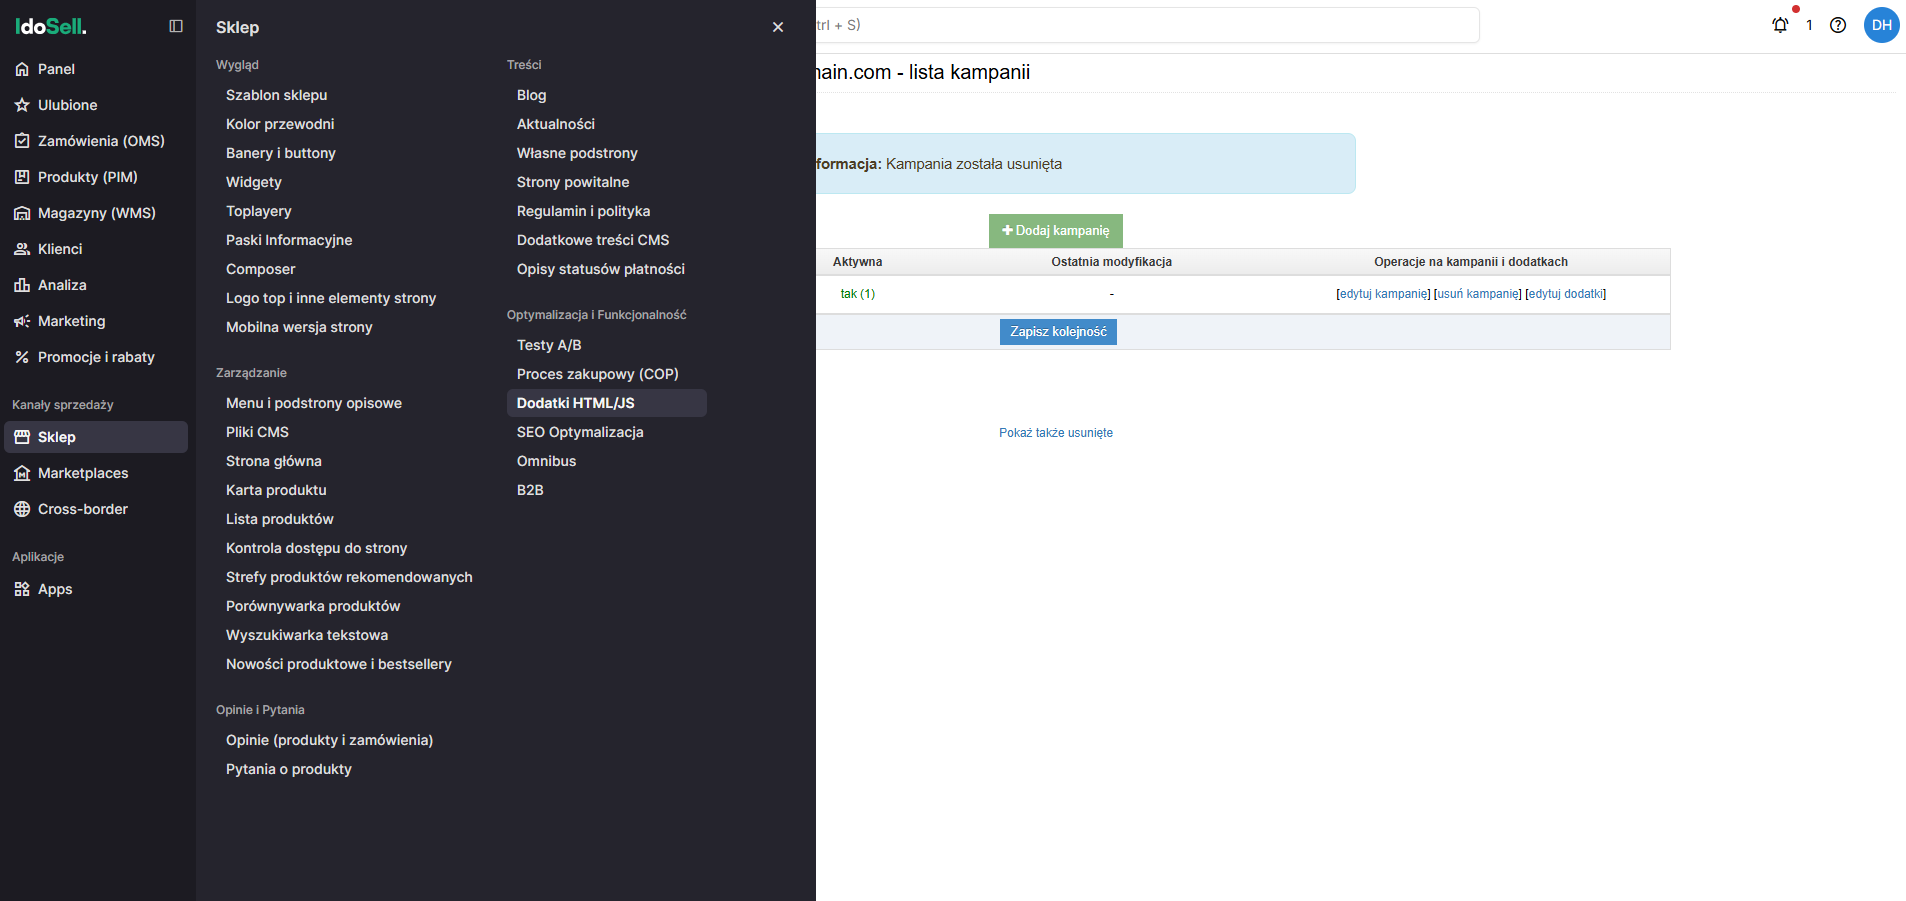
Task: Click the Zapisz kolejność button
Action: coord(1057,331)
